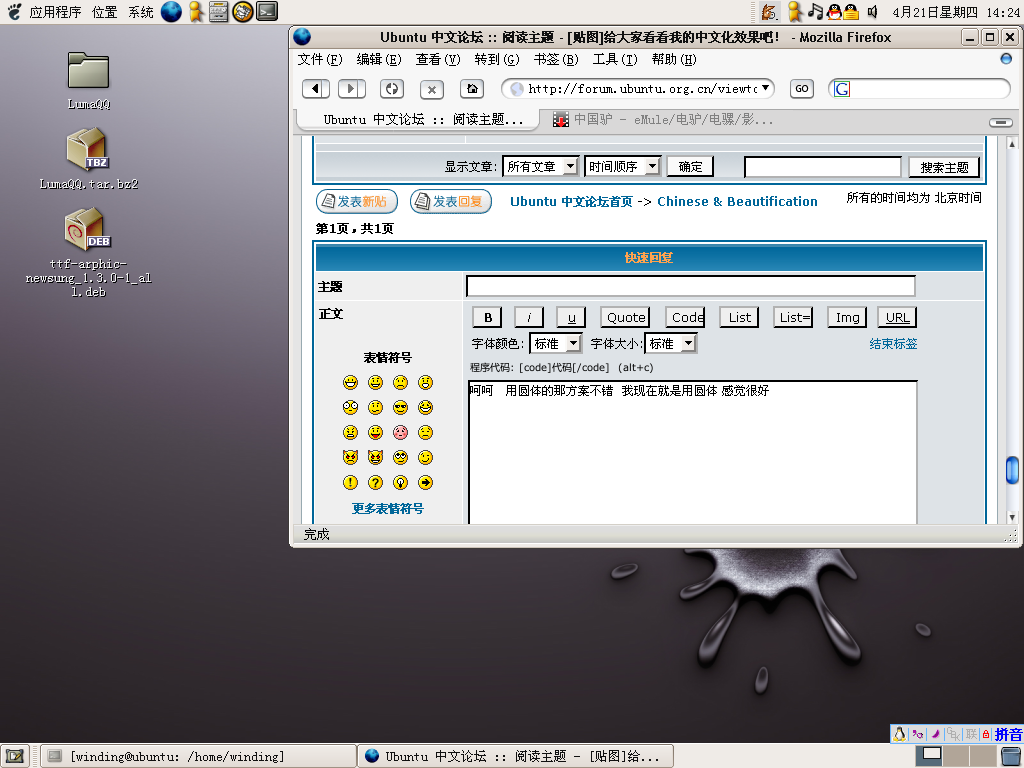Insert the exclamation mark emoticon
The image size is (1024, 768).
click(351, 483)
